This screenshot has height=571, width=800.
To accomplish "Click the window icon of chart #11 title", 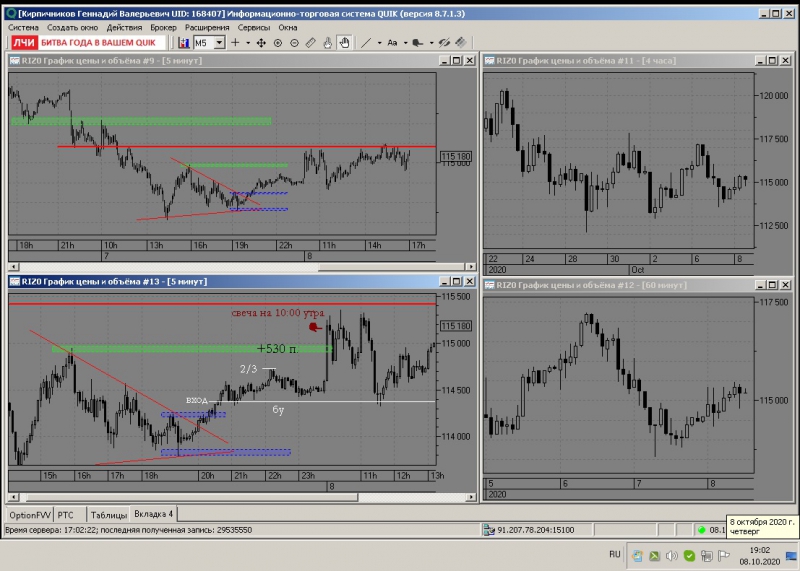I will 489,60.
